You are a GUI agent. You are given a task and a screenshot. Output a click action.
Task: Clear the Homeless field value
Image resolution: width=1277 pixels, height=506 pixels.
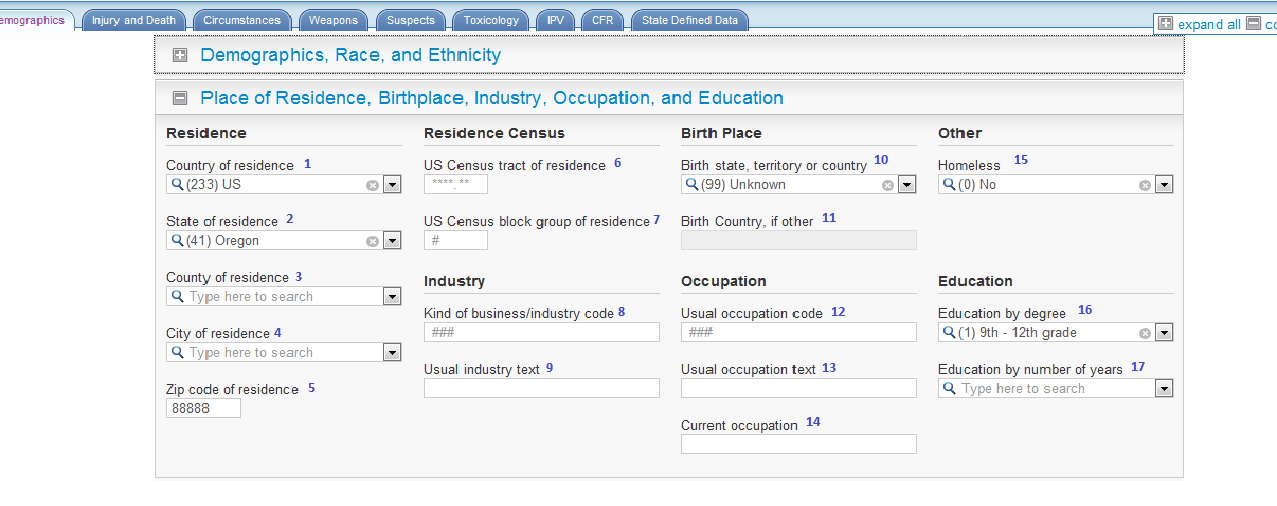pos(1145,185)
